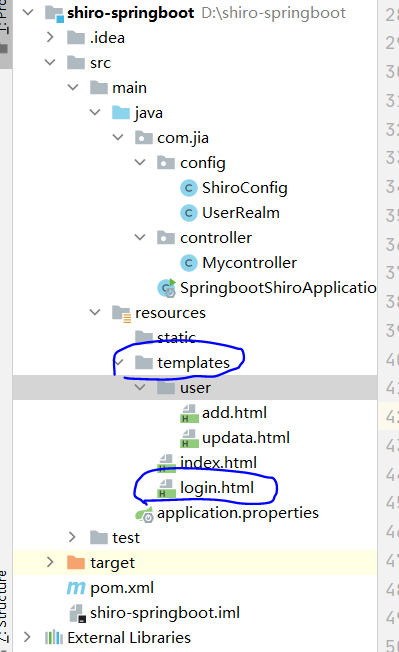The height and width of the screenshot is (652, 399).
Task: Collapse the config package
Action: (x=140, y=162)
